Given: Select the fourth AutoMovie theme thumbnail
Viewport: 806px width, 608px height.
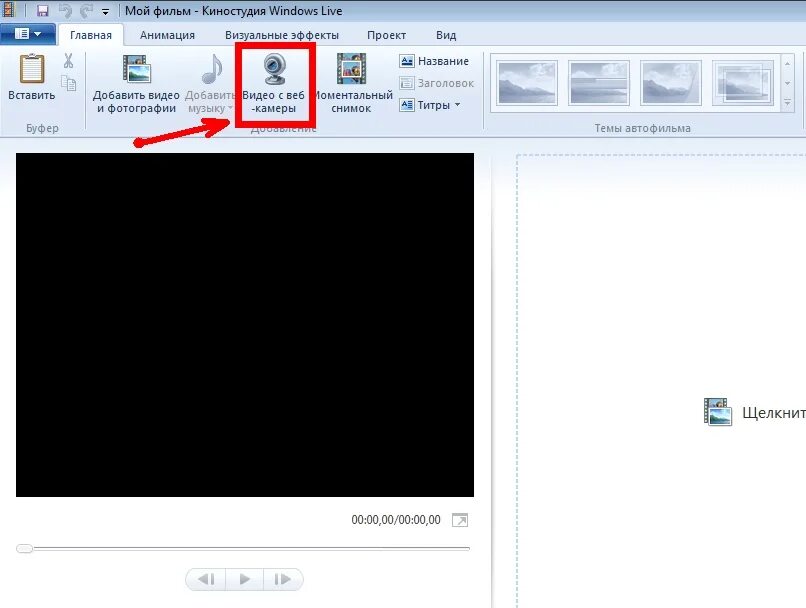Looking at the screenshot, I should point(743,83).
